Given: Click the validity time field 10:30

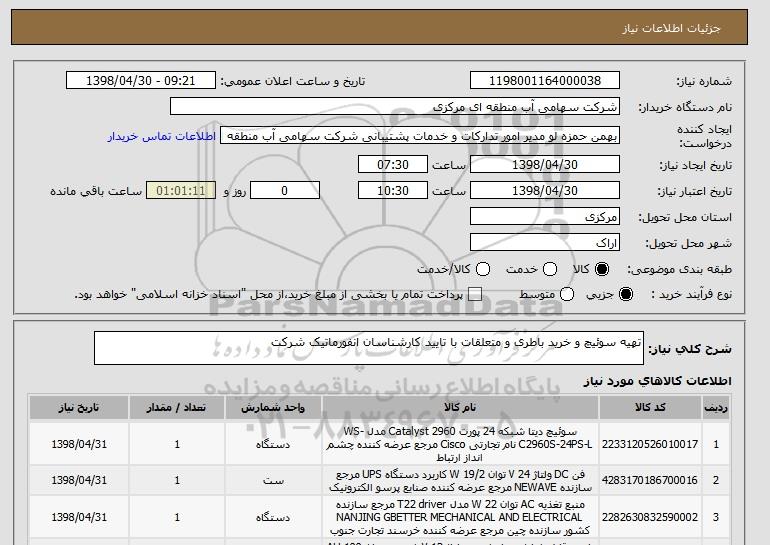Looking at the screenshot, I should 393,191.
